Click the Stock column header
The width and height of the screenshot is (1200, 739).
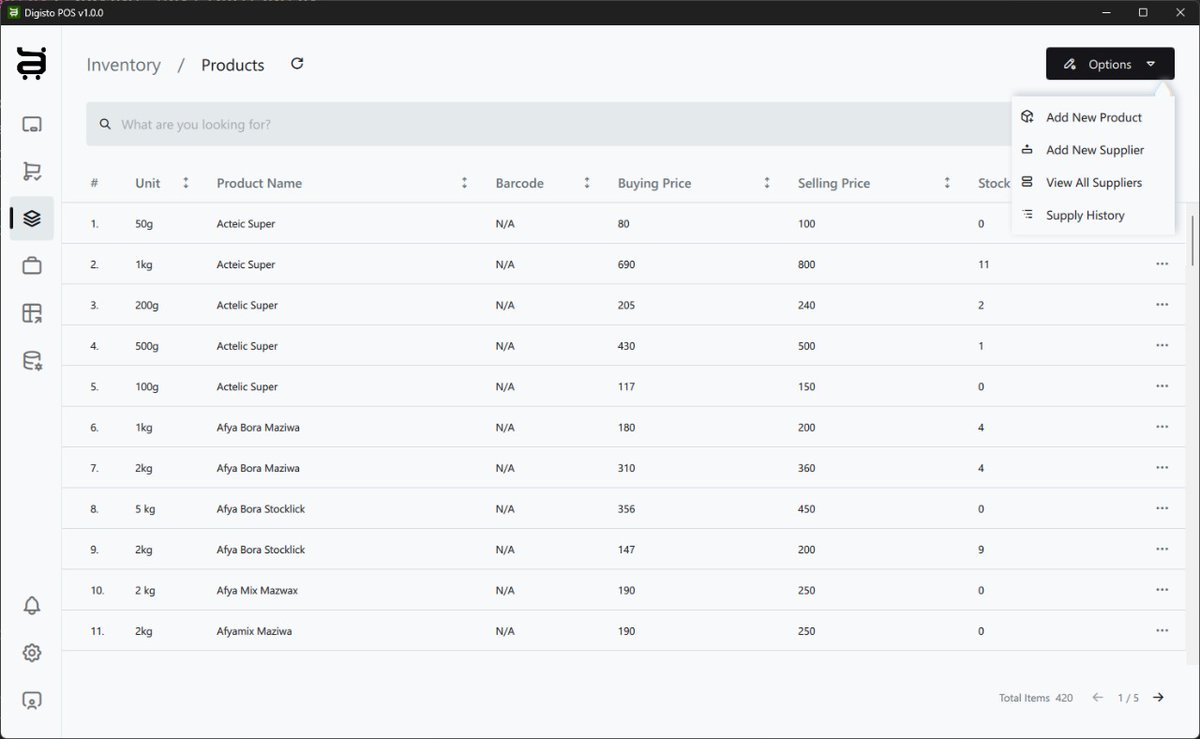pyautogui.click(x=994, y=183)
